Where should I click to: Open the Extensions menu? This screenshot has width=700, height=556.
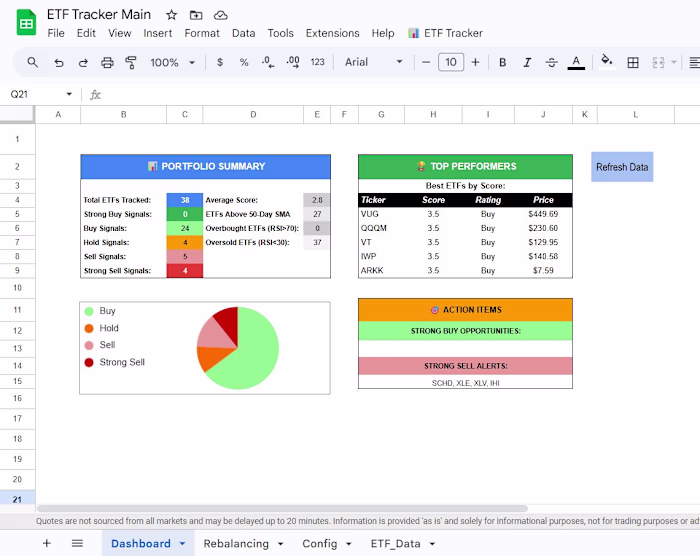pos(333,33)
